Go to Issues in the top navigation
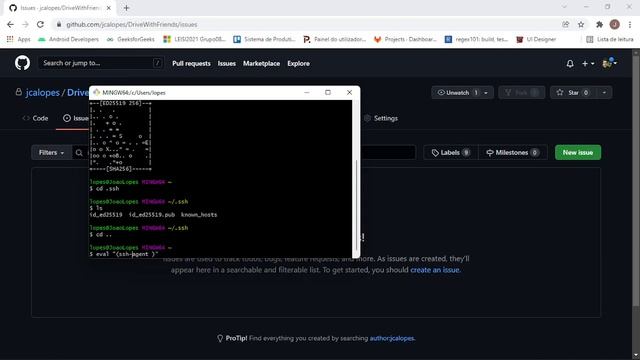The height and width of the screenshot is (360, 640). pyautogui.click(x=227, y=64)
